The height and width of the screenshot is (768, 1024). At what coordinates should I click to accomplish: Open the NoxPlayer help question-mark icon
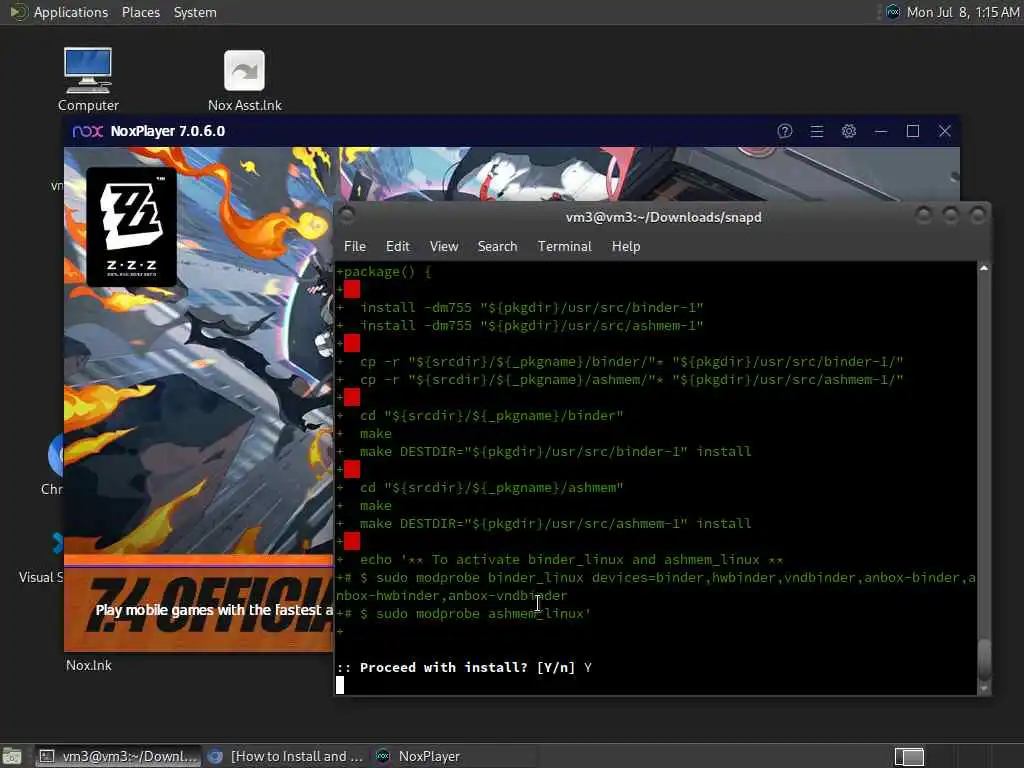(784, 131)
